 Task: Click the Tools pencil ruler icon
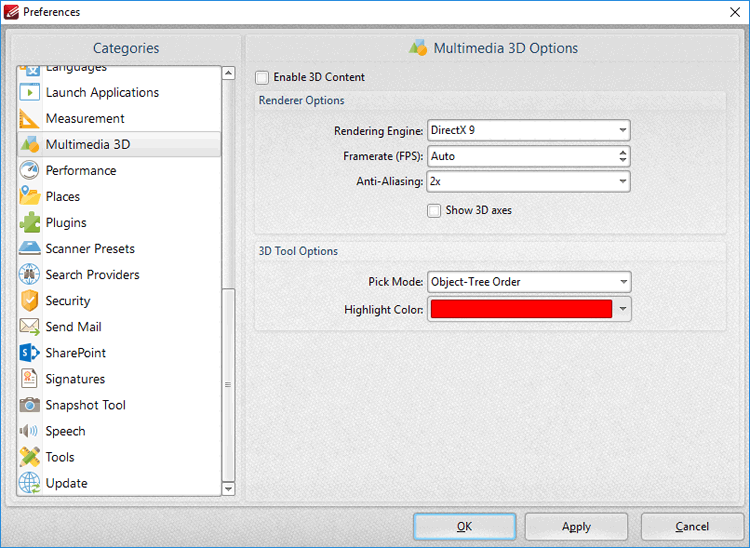click(x=30, y=457)
